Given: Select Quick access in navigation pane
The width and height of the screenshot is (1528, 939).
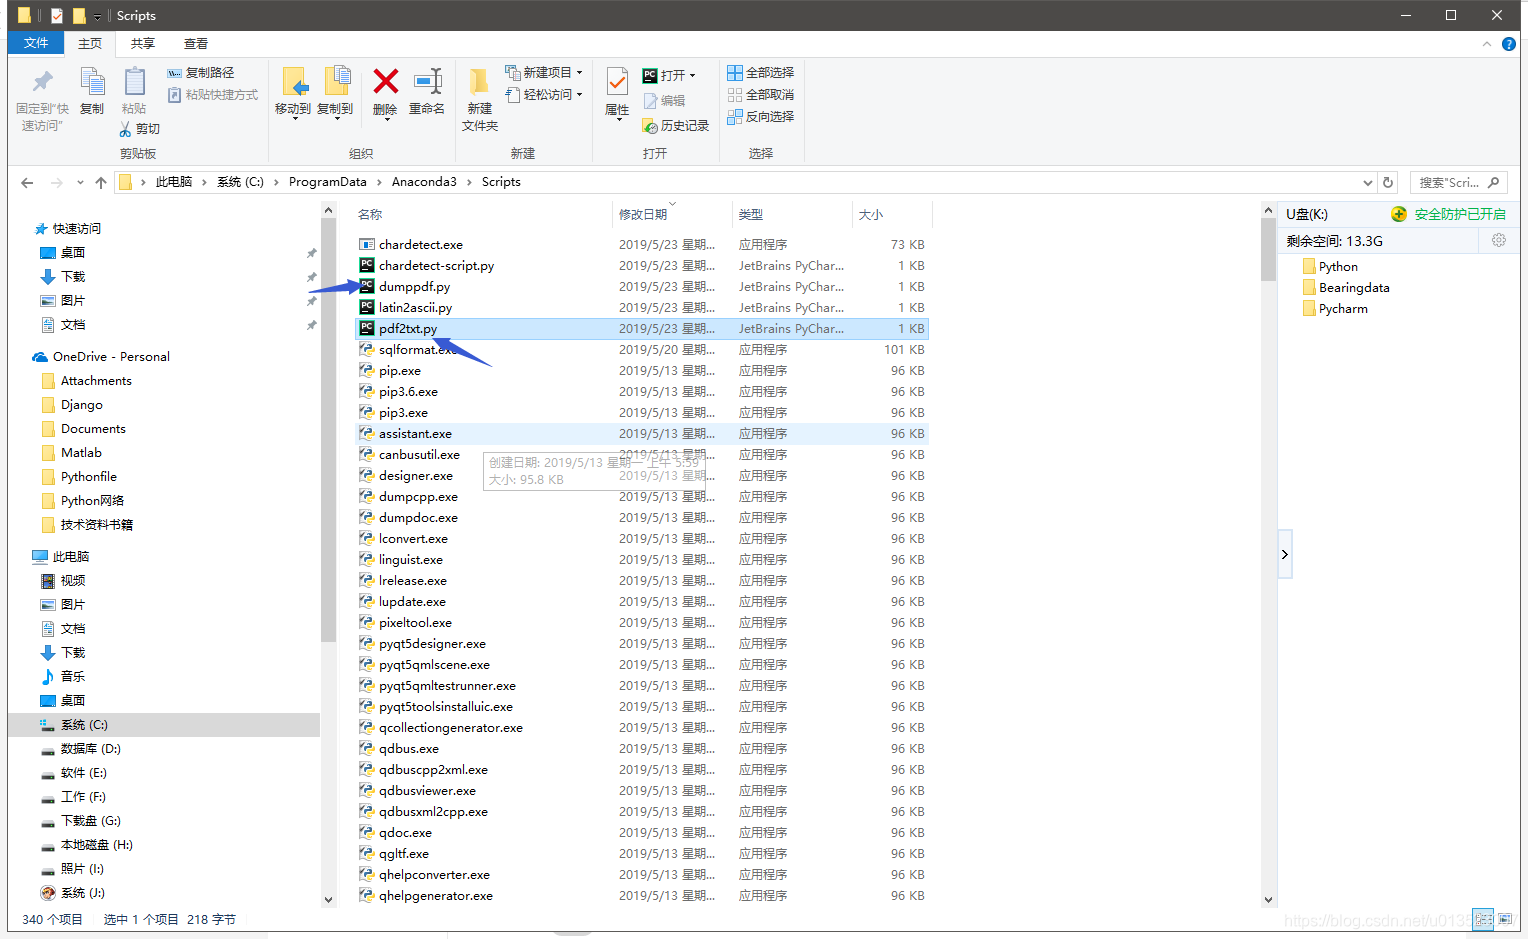Looking at the screenshot, I should 76,229.
